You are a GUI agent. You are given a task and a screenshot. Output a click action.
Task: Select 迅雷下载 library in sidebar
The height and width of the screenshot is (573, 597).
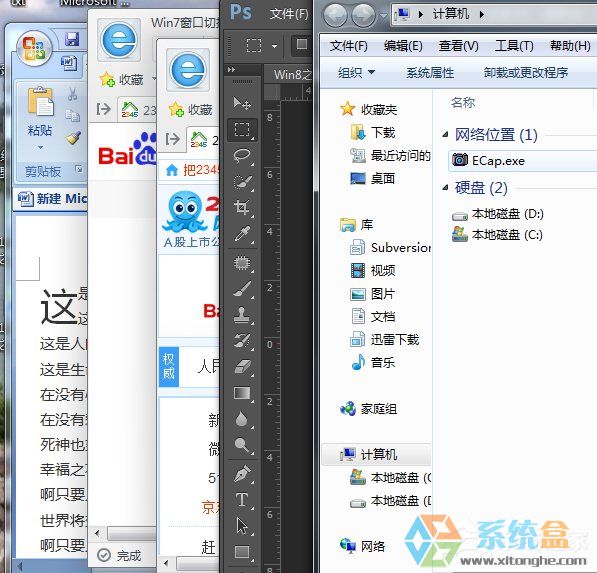pyautogui.click(x=385, y=339)
